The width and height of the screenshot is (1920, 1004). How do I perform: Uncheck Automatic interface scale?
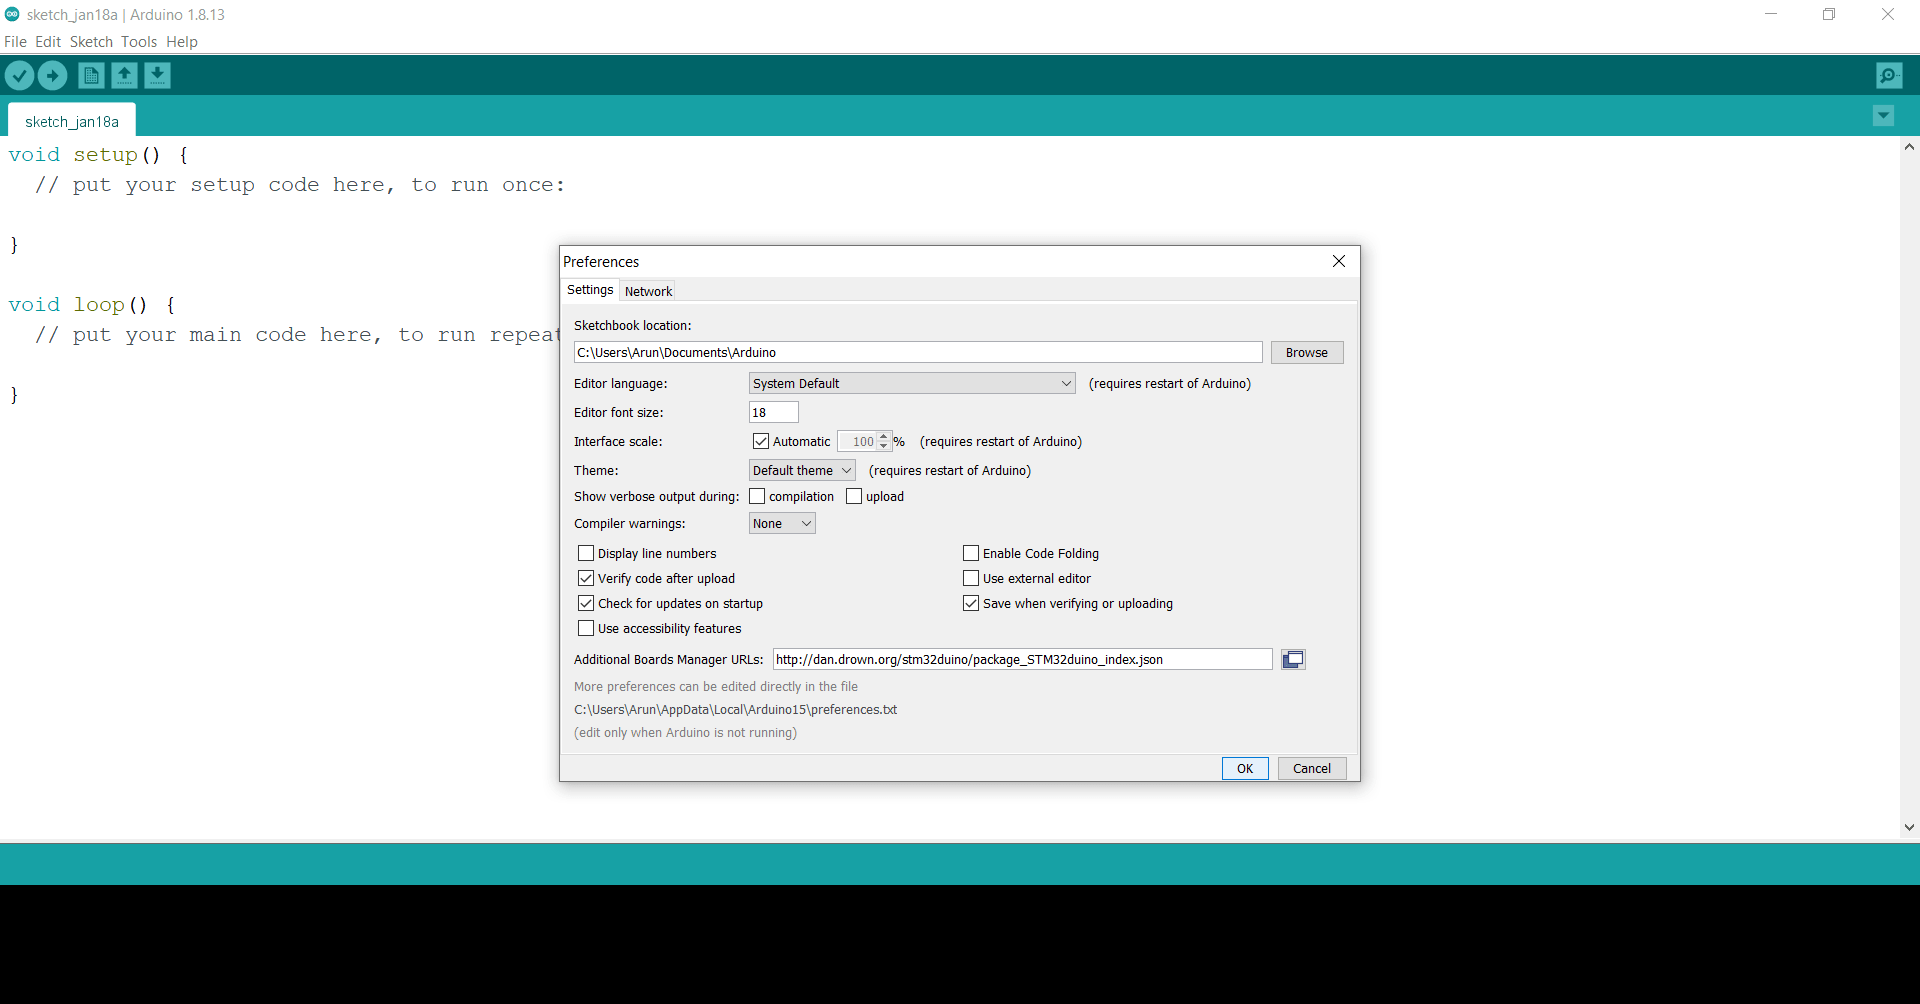point(761,441)
